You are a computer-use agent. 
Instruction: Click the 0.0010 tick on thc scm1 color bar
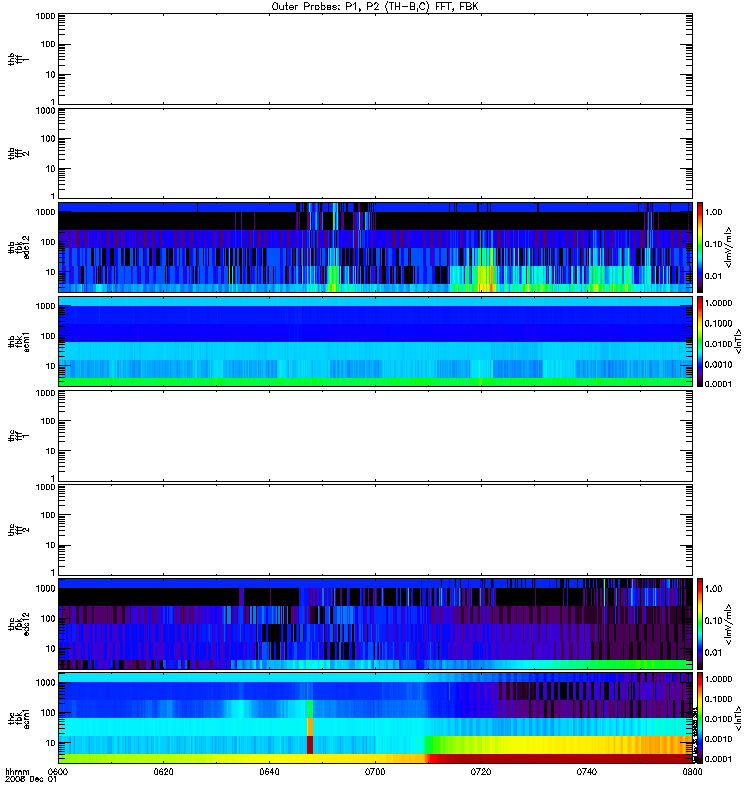(x=718, y=739)
